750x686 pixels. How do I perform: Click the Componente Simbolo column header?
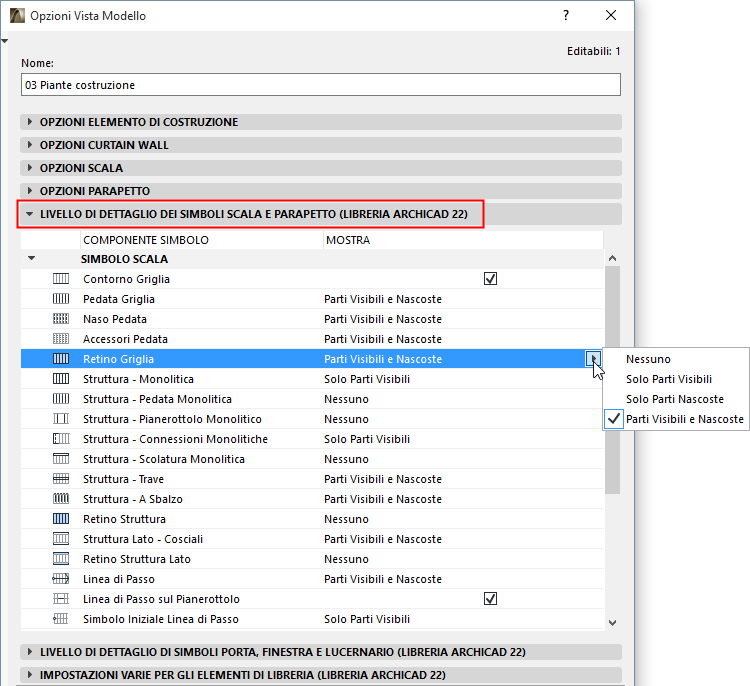pos(201,240)
